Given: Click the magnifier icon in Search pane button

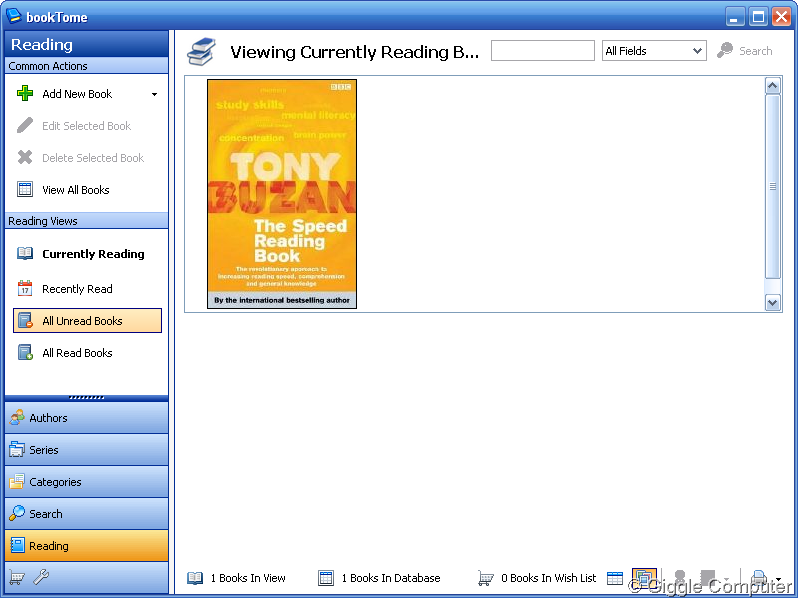Looking at the screenshot, I should (x=17, y=513).
